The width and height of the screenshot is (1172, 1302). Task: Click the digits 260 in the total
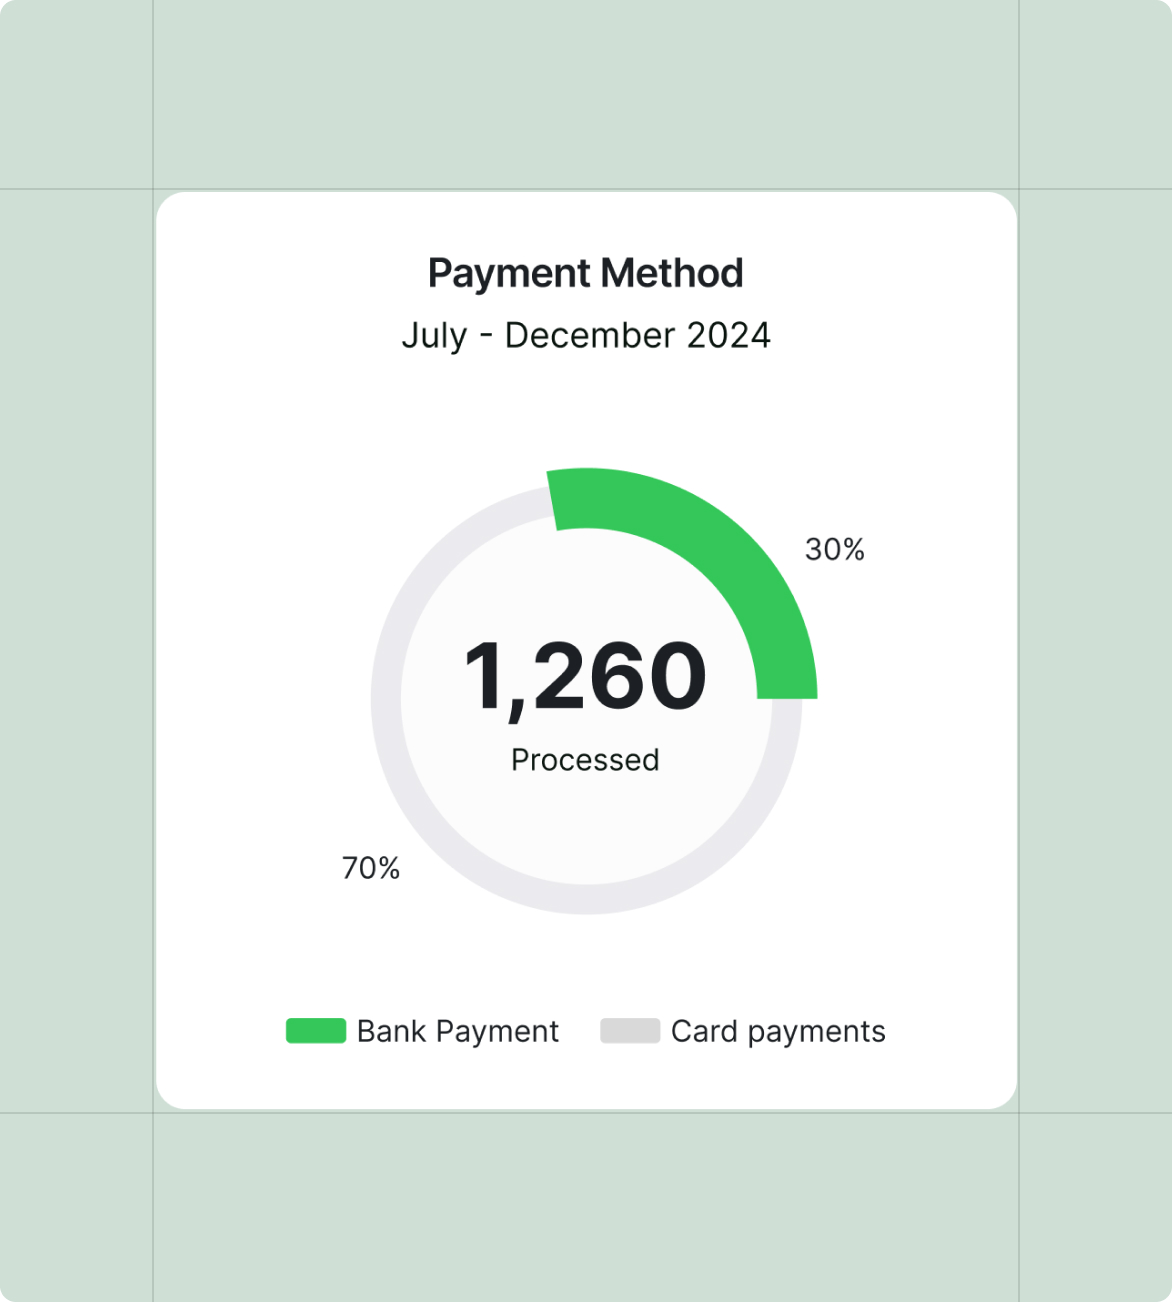coord(620,676)
